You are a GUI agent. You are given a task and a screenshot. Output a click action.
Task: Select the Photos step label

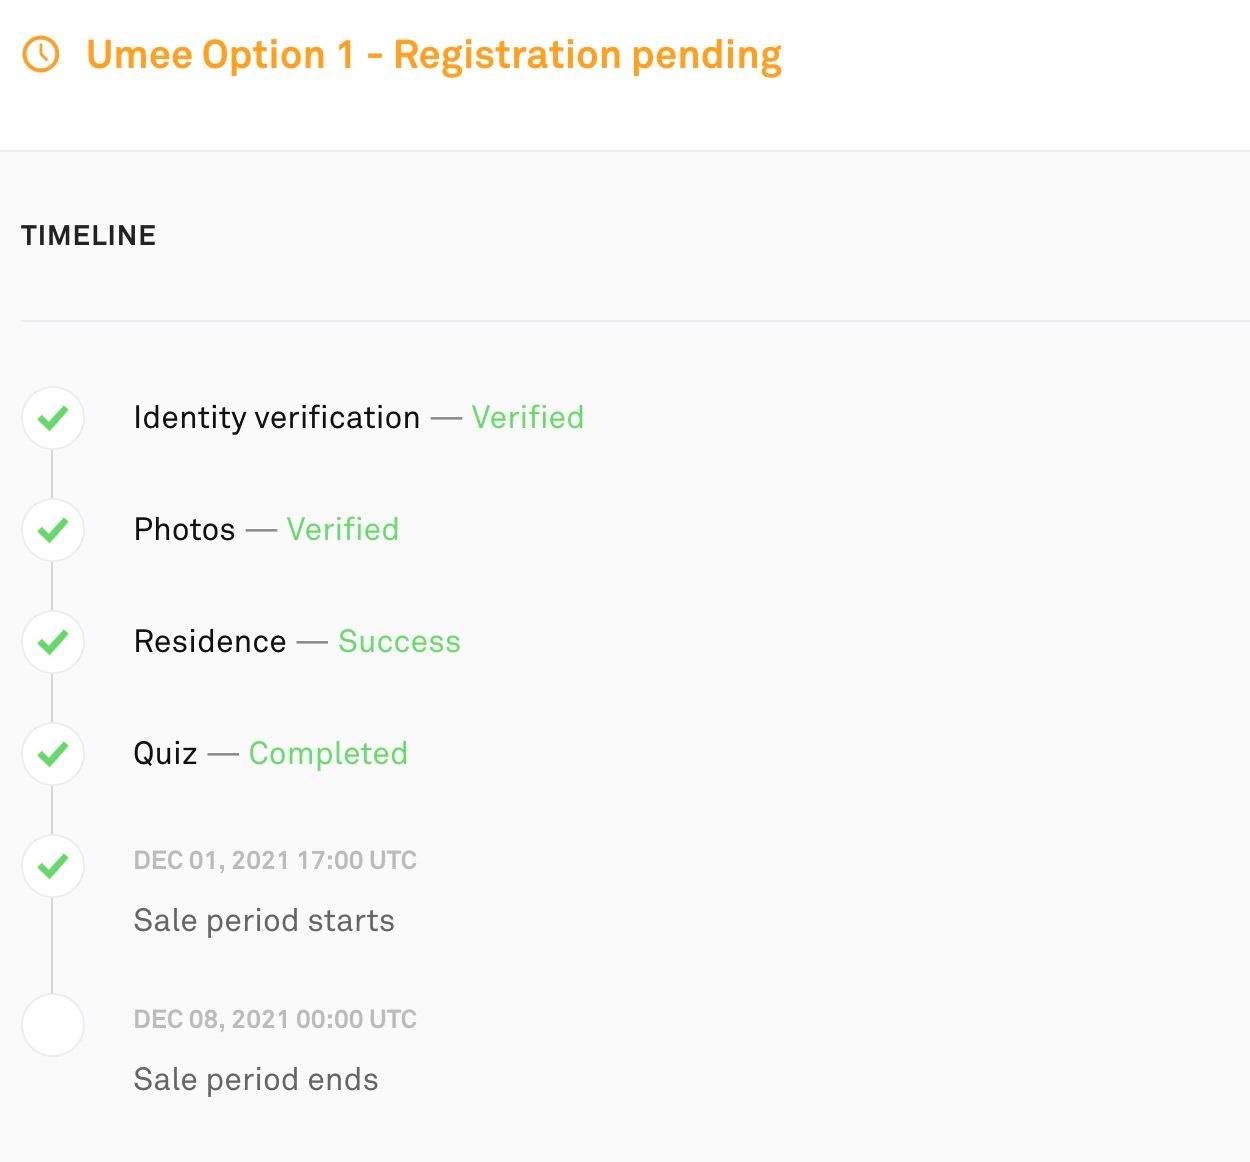(x=185, y=529)
